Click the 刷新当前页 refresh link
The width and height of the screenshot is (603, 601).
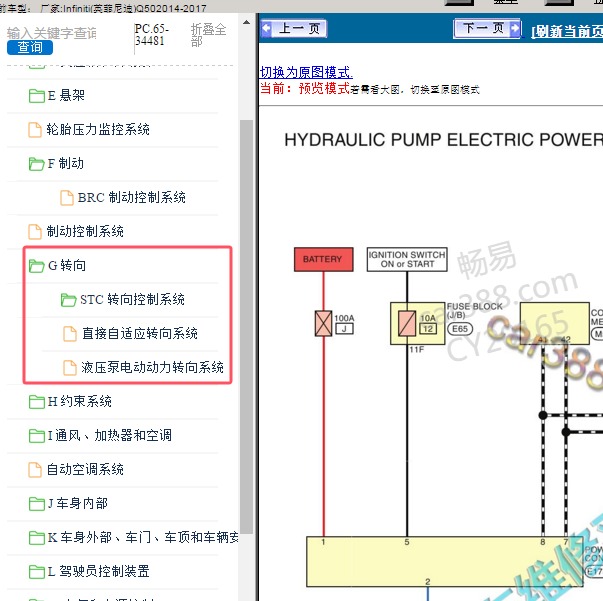(x=567, y=32)
